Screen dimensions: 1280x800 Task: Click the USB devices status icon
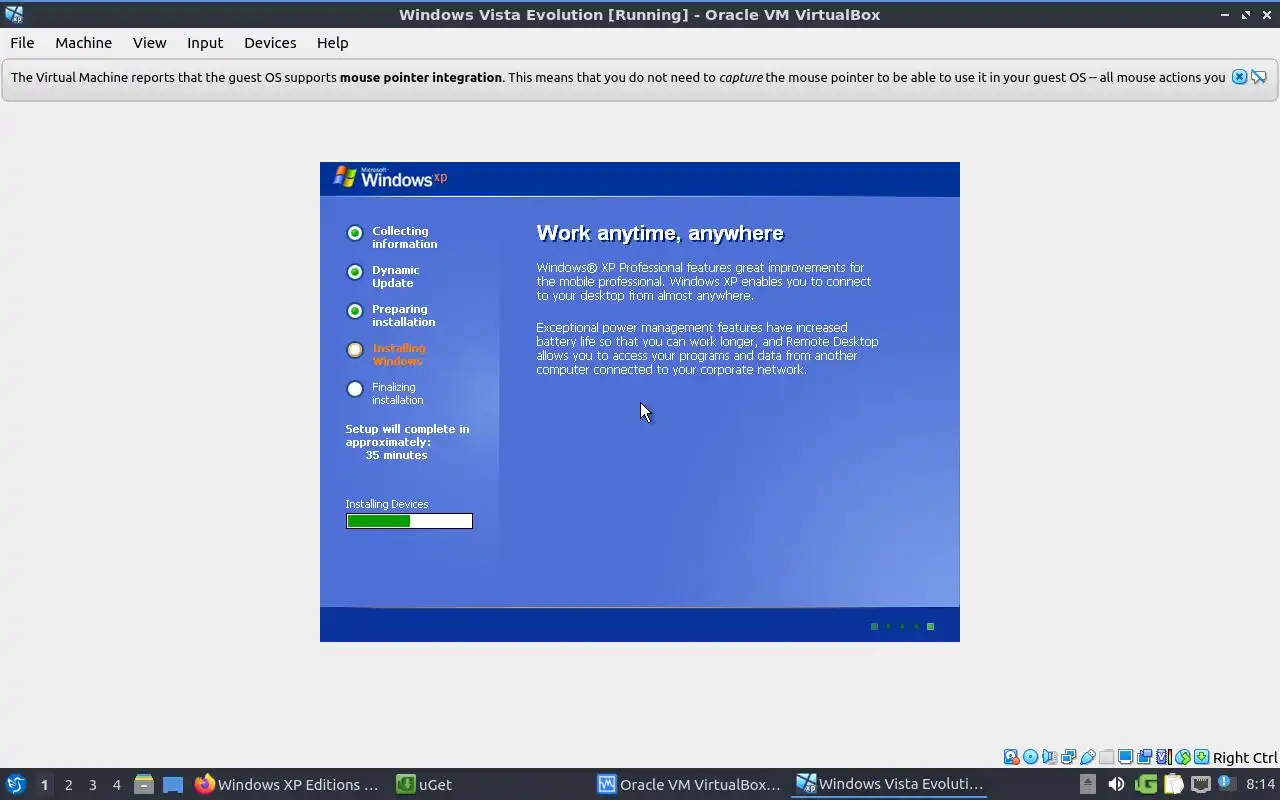pos(1087,757)
